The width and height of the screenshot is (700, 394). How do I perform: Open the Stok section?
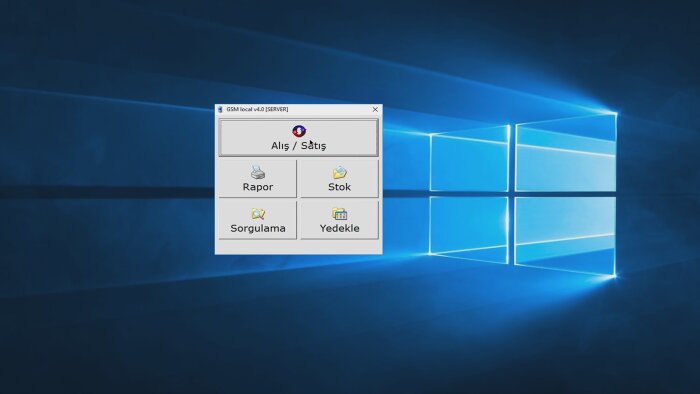point(339,178)
